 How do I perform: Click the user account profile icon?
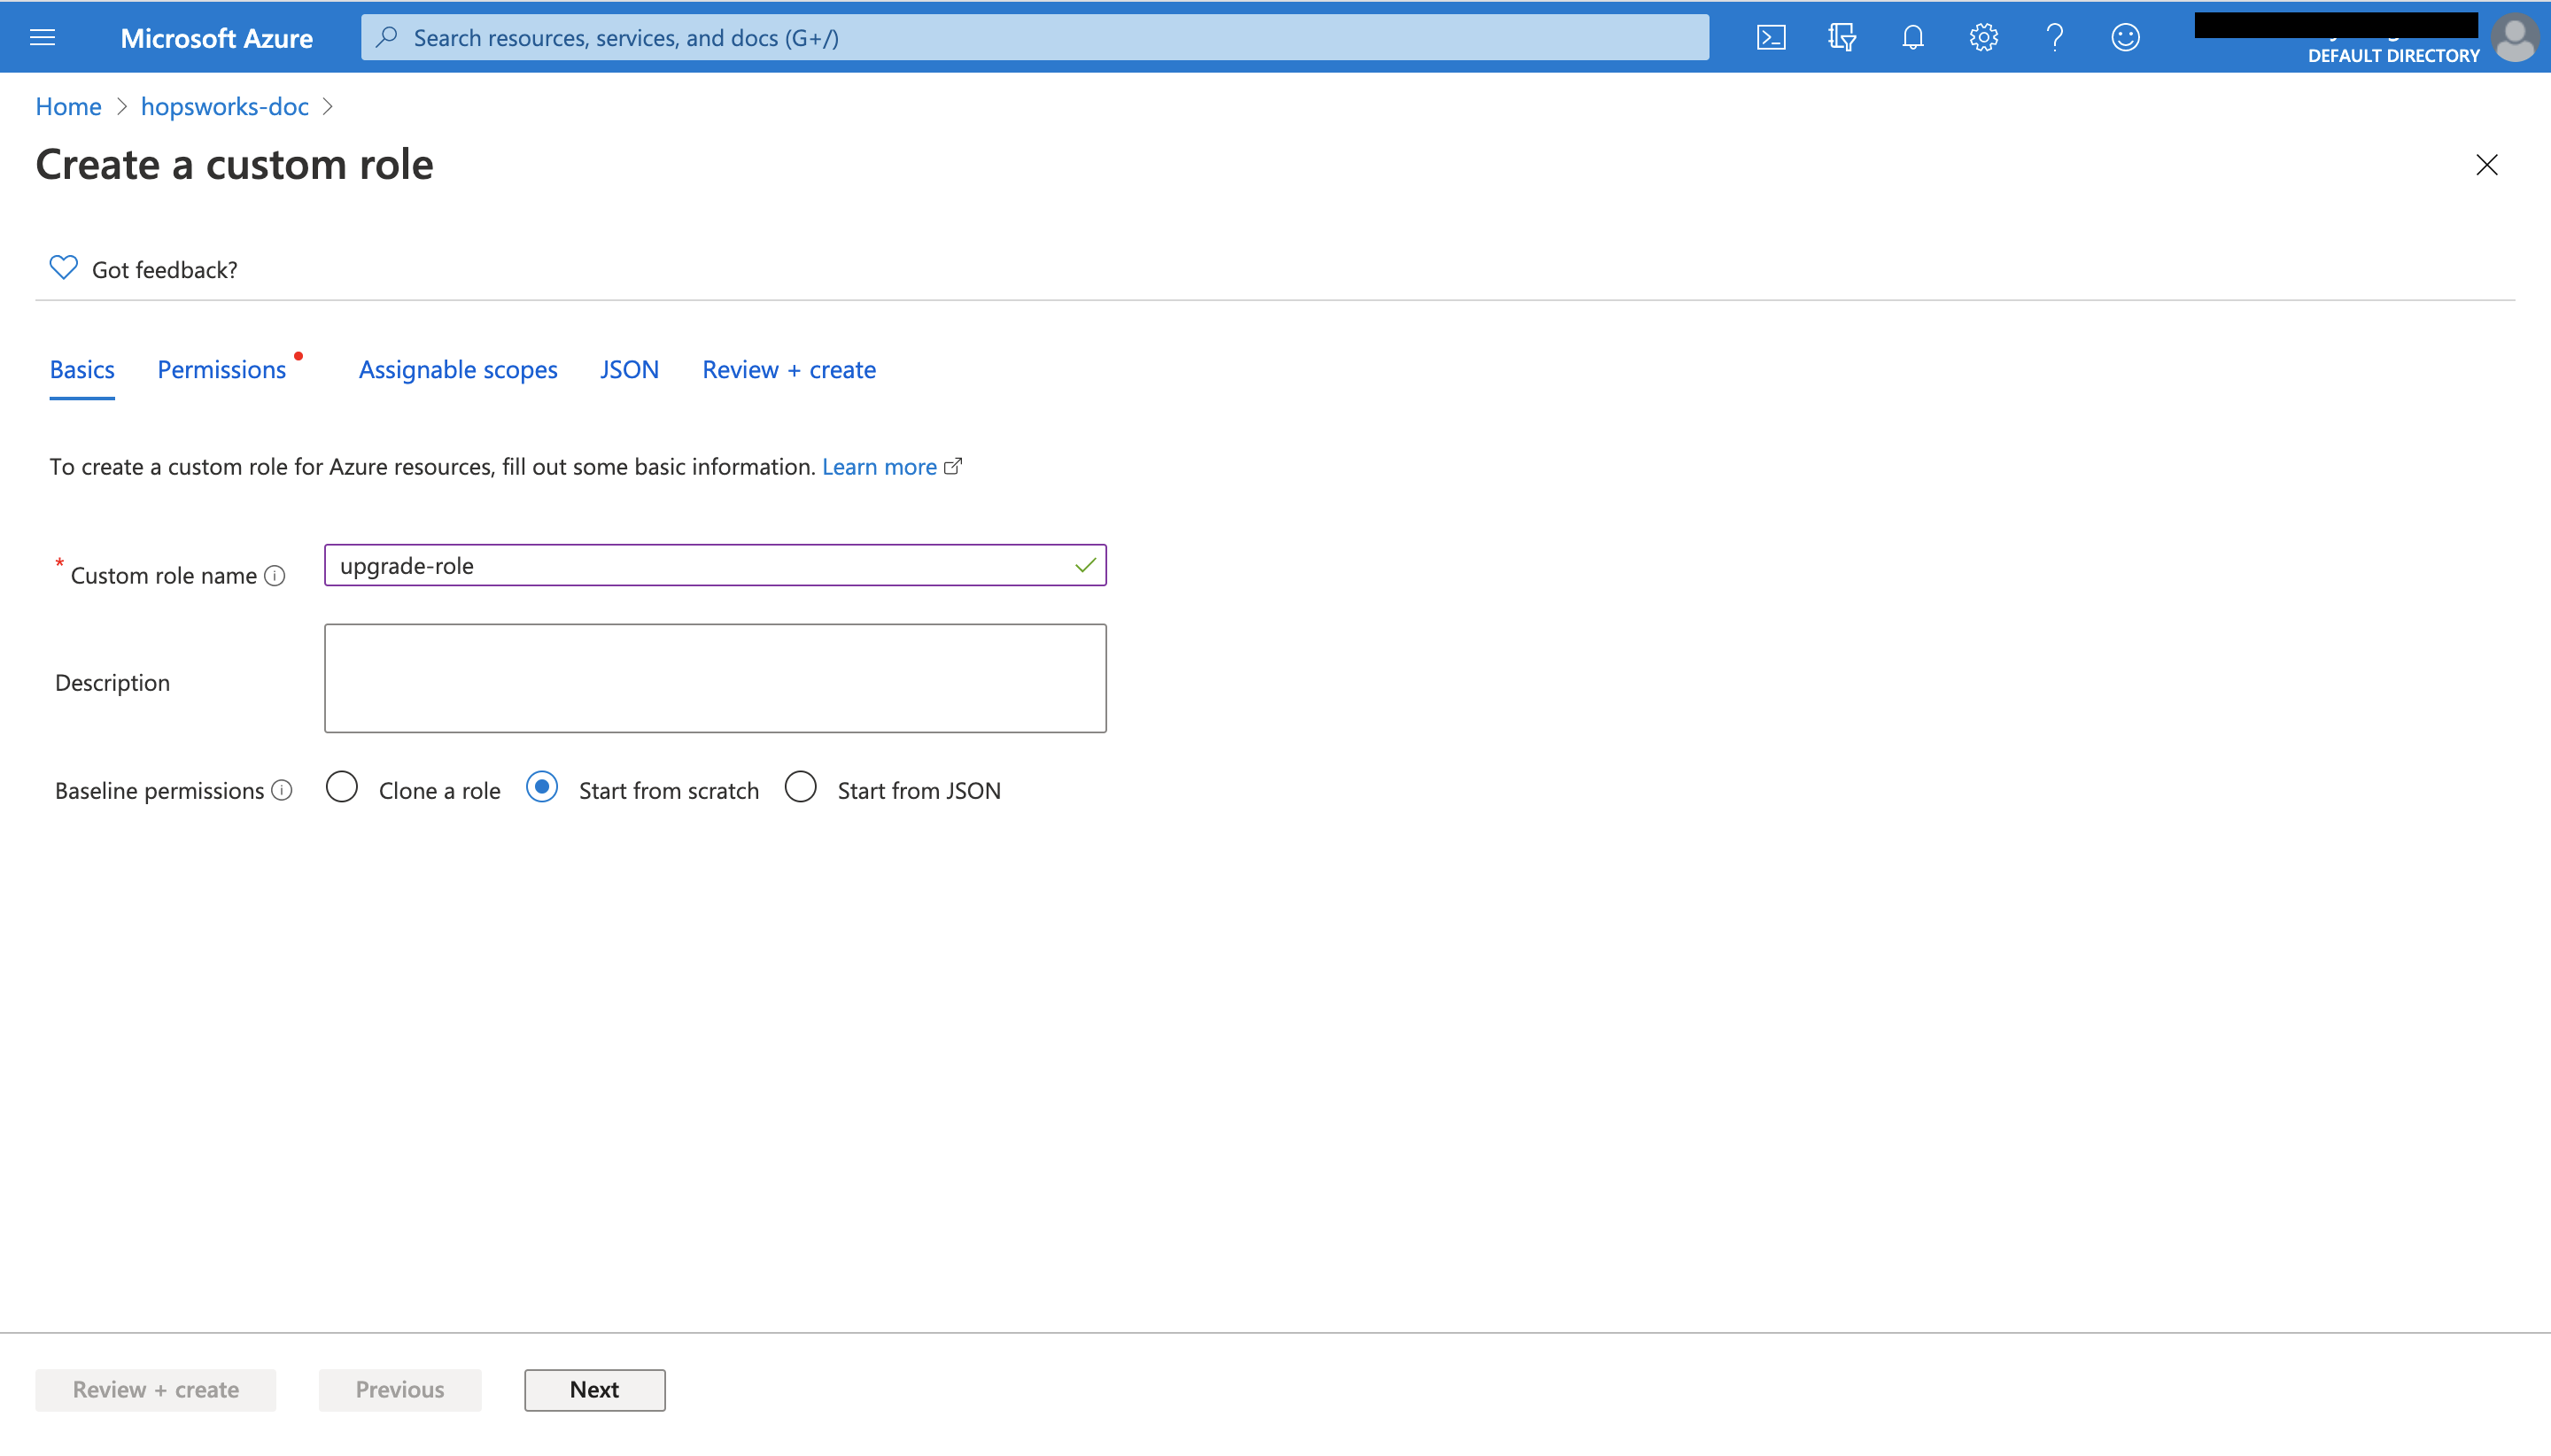tap(2516, 35)
